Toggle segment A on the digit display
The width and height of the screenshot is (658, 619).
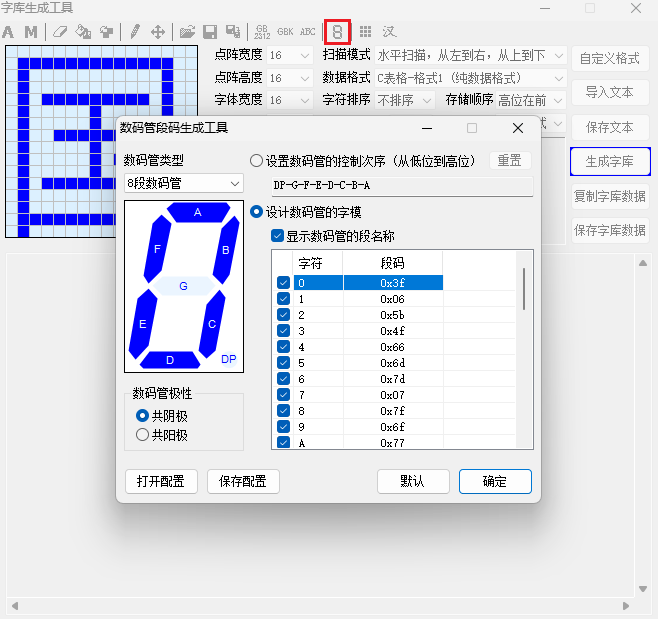click(198, 212)
